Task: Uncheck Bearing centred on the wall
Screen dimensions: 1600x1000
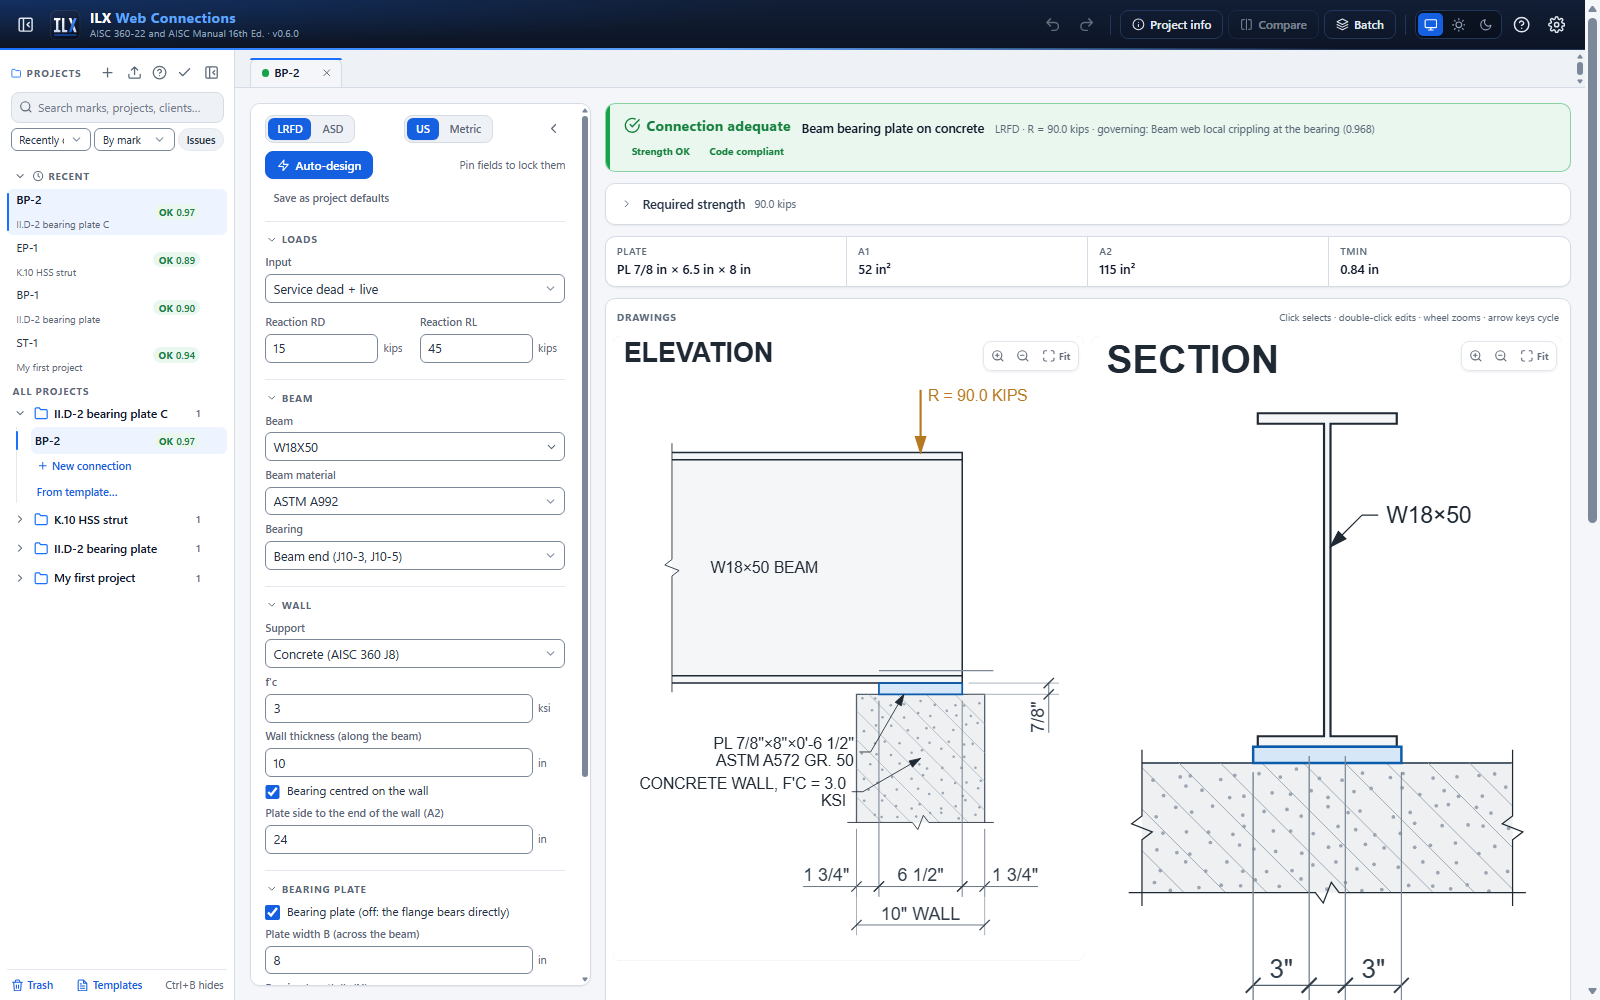Action: [272, 791]
